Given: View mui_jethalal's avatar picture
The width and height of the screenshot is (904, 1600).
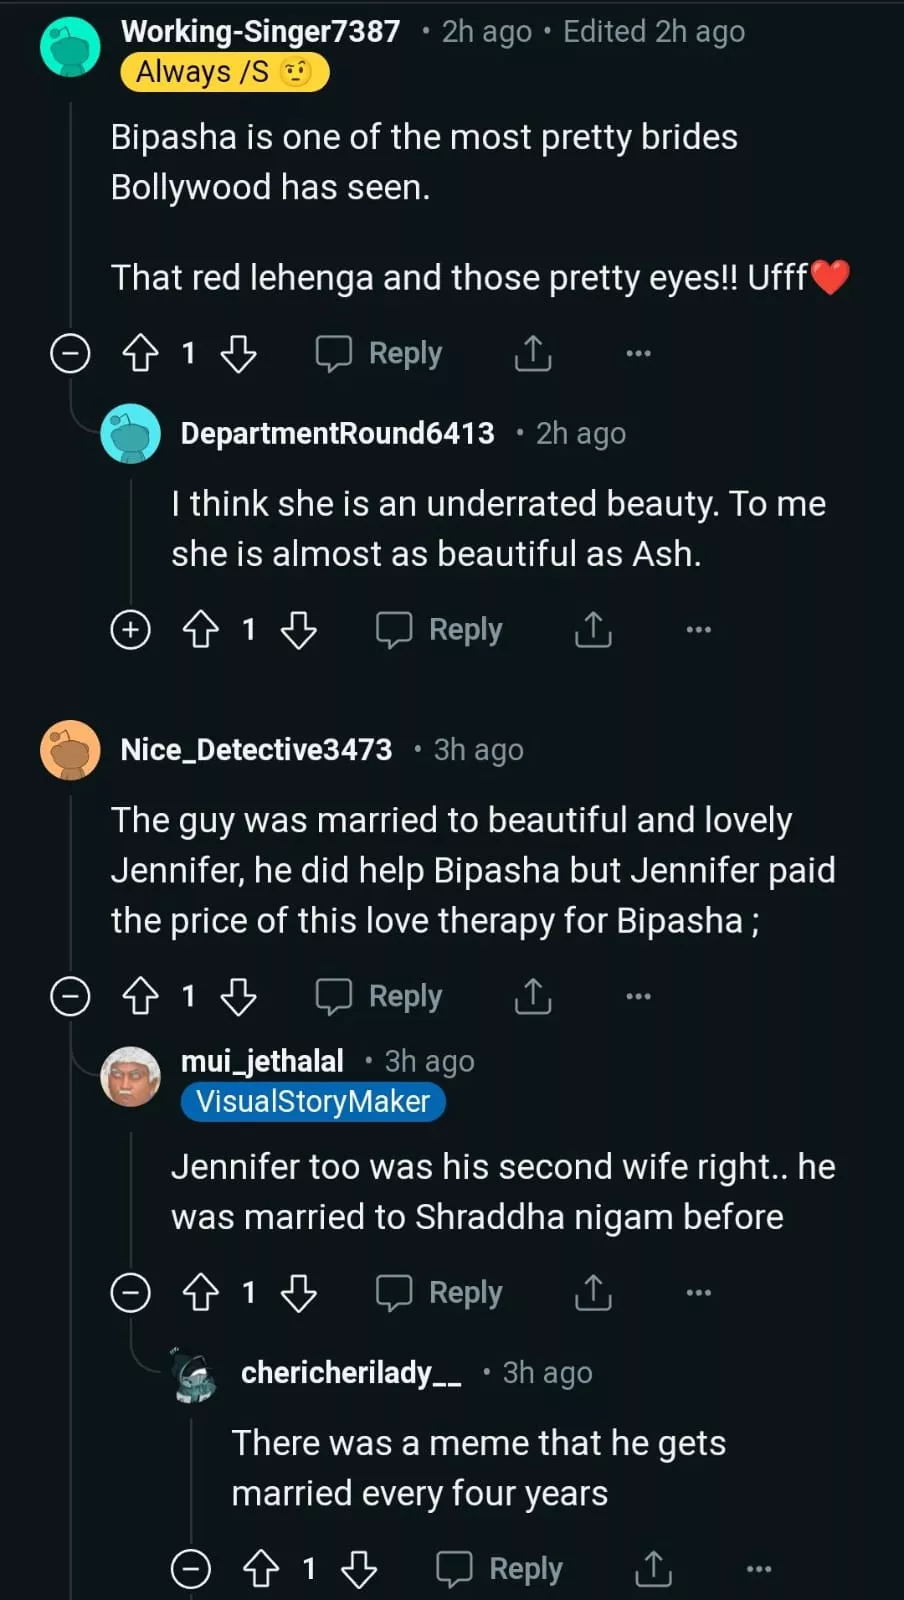Looking at the screenshot, I should [131, 1076].
